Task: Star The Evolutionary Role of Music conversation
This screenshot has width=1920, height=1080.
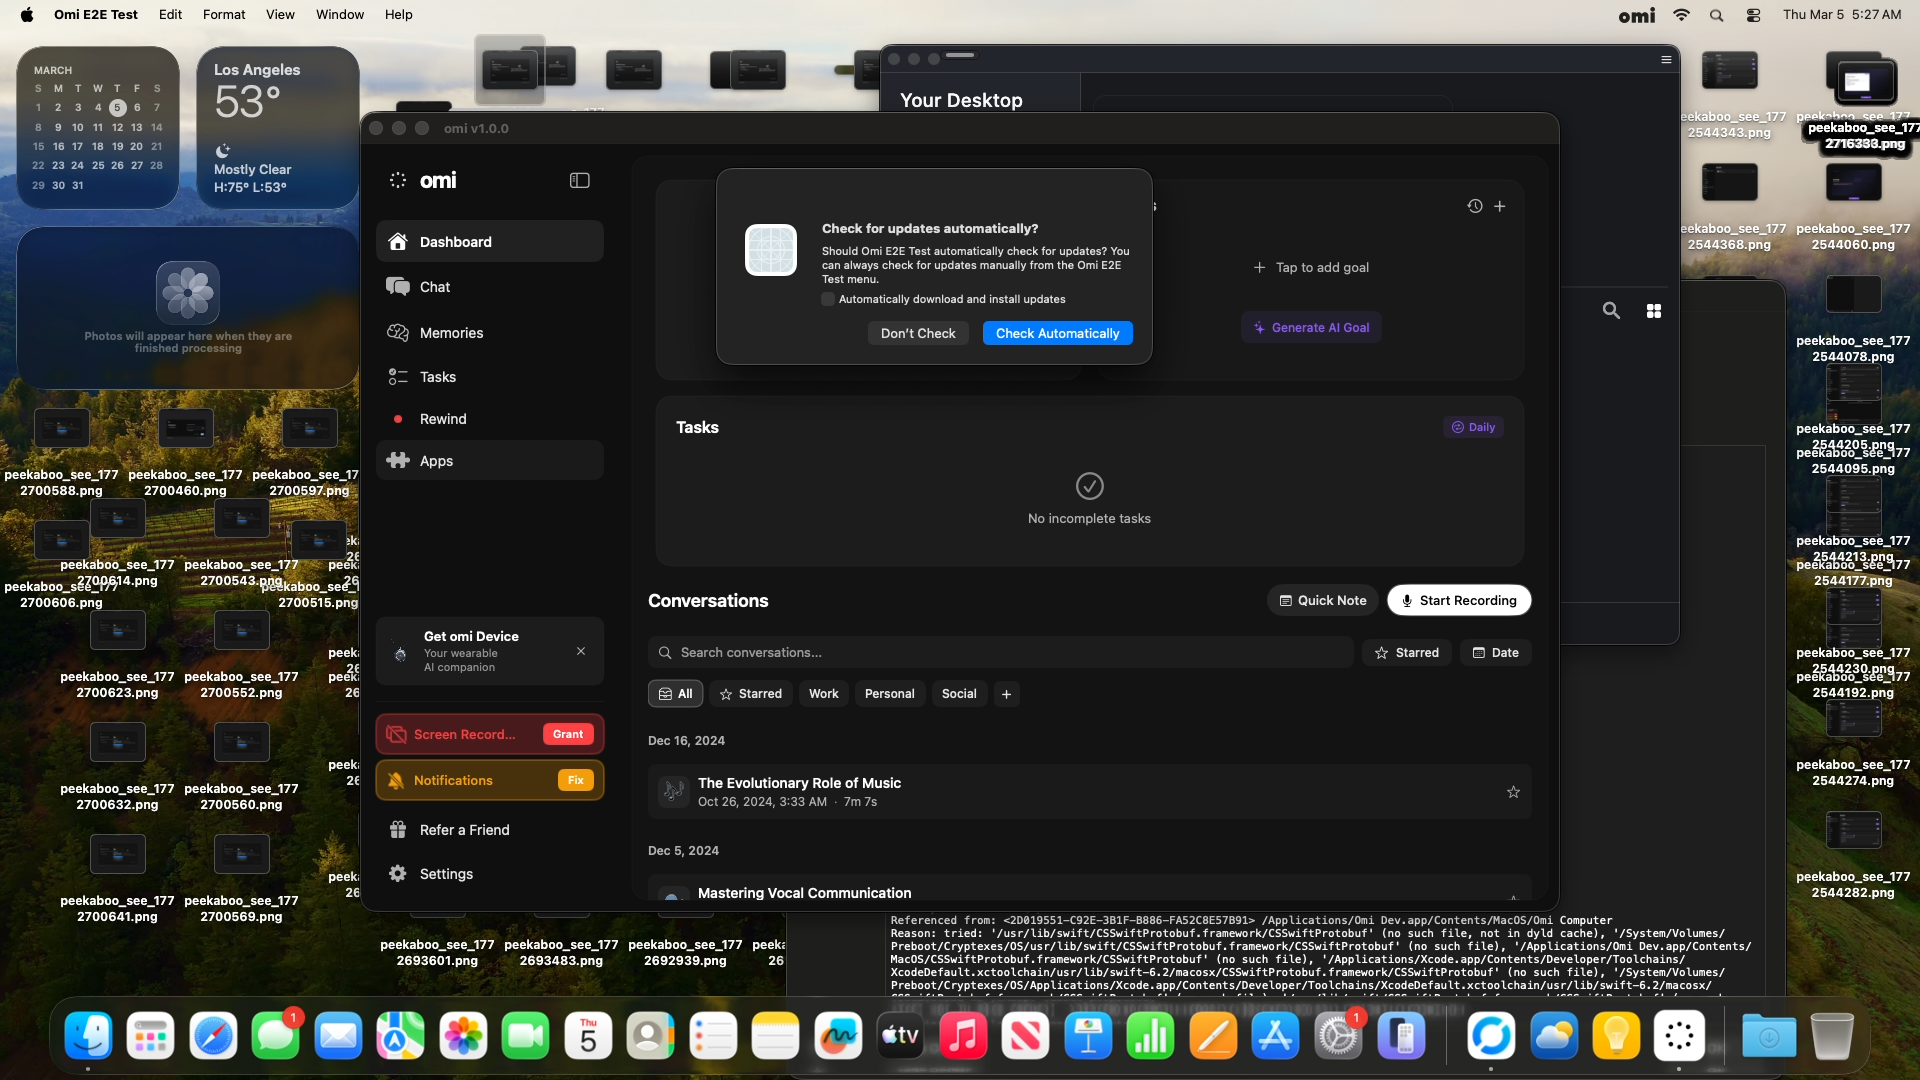Action: pyautogui.click(x=1513, y=792)
